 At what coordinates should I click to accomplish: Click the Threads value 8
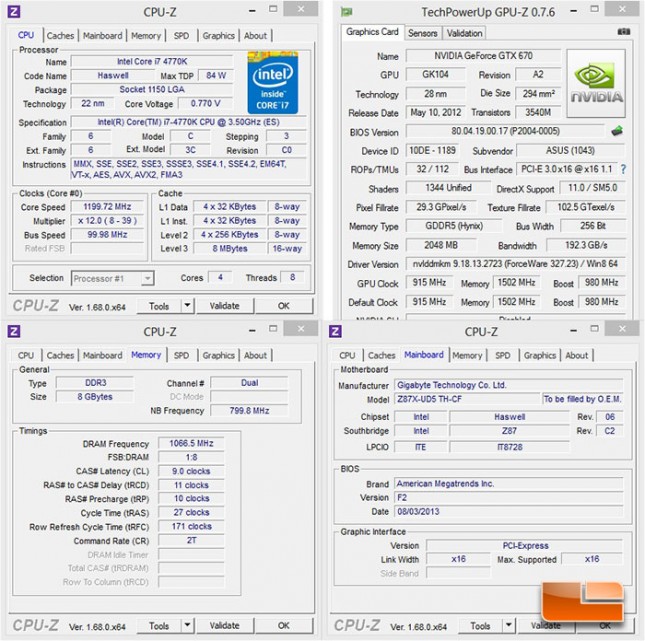pyautogui.click(x=292, y=277)
